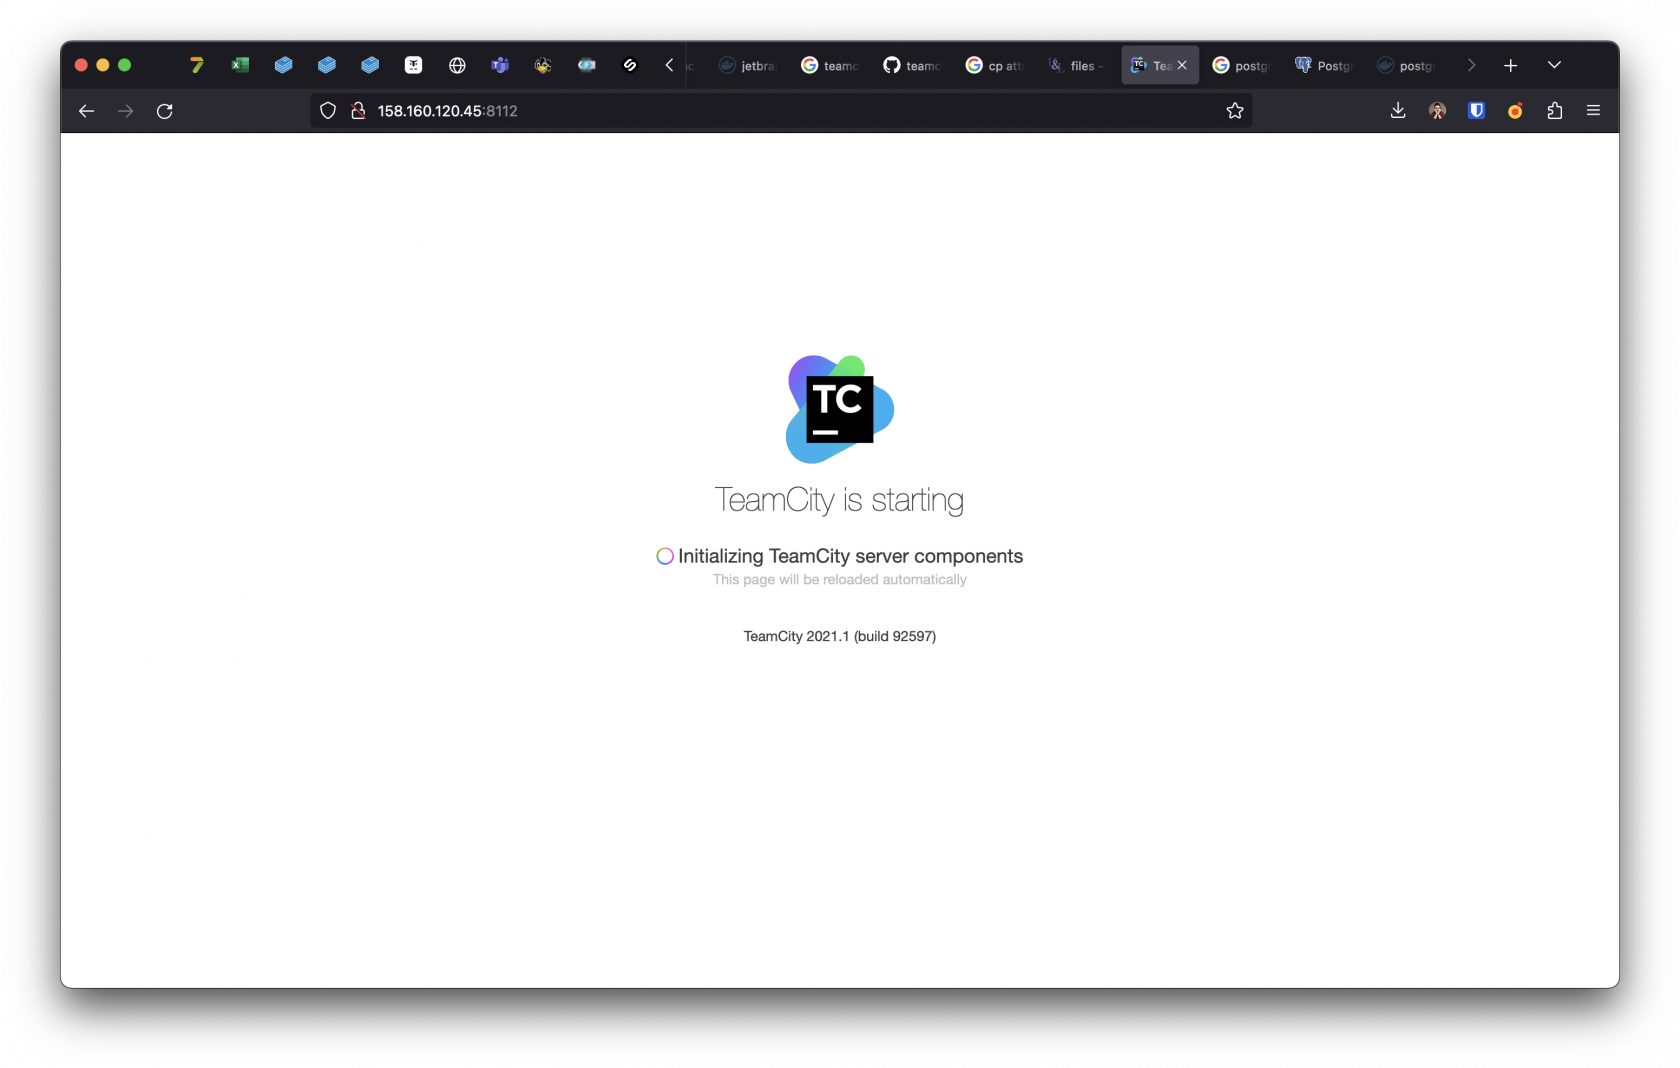Open the orange circle extension icon
Viewport: 1680px width, 1068px height.
click(x=1515, y=111)
